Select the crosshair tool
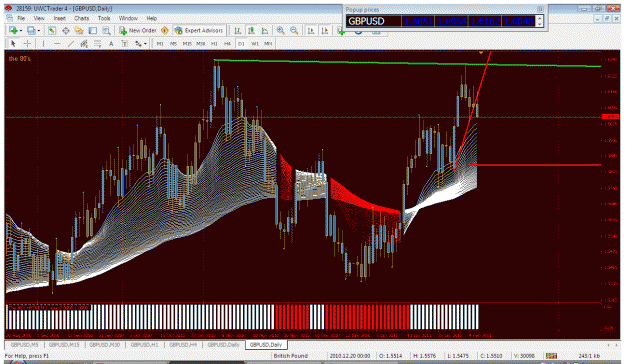 27,43
